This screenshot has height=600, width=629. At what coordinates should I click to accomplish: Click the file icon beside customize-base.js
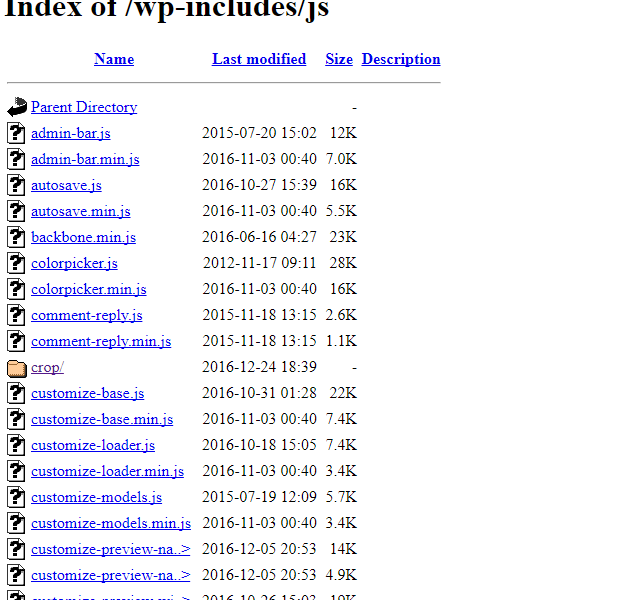(16, 393)
